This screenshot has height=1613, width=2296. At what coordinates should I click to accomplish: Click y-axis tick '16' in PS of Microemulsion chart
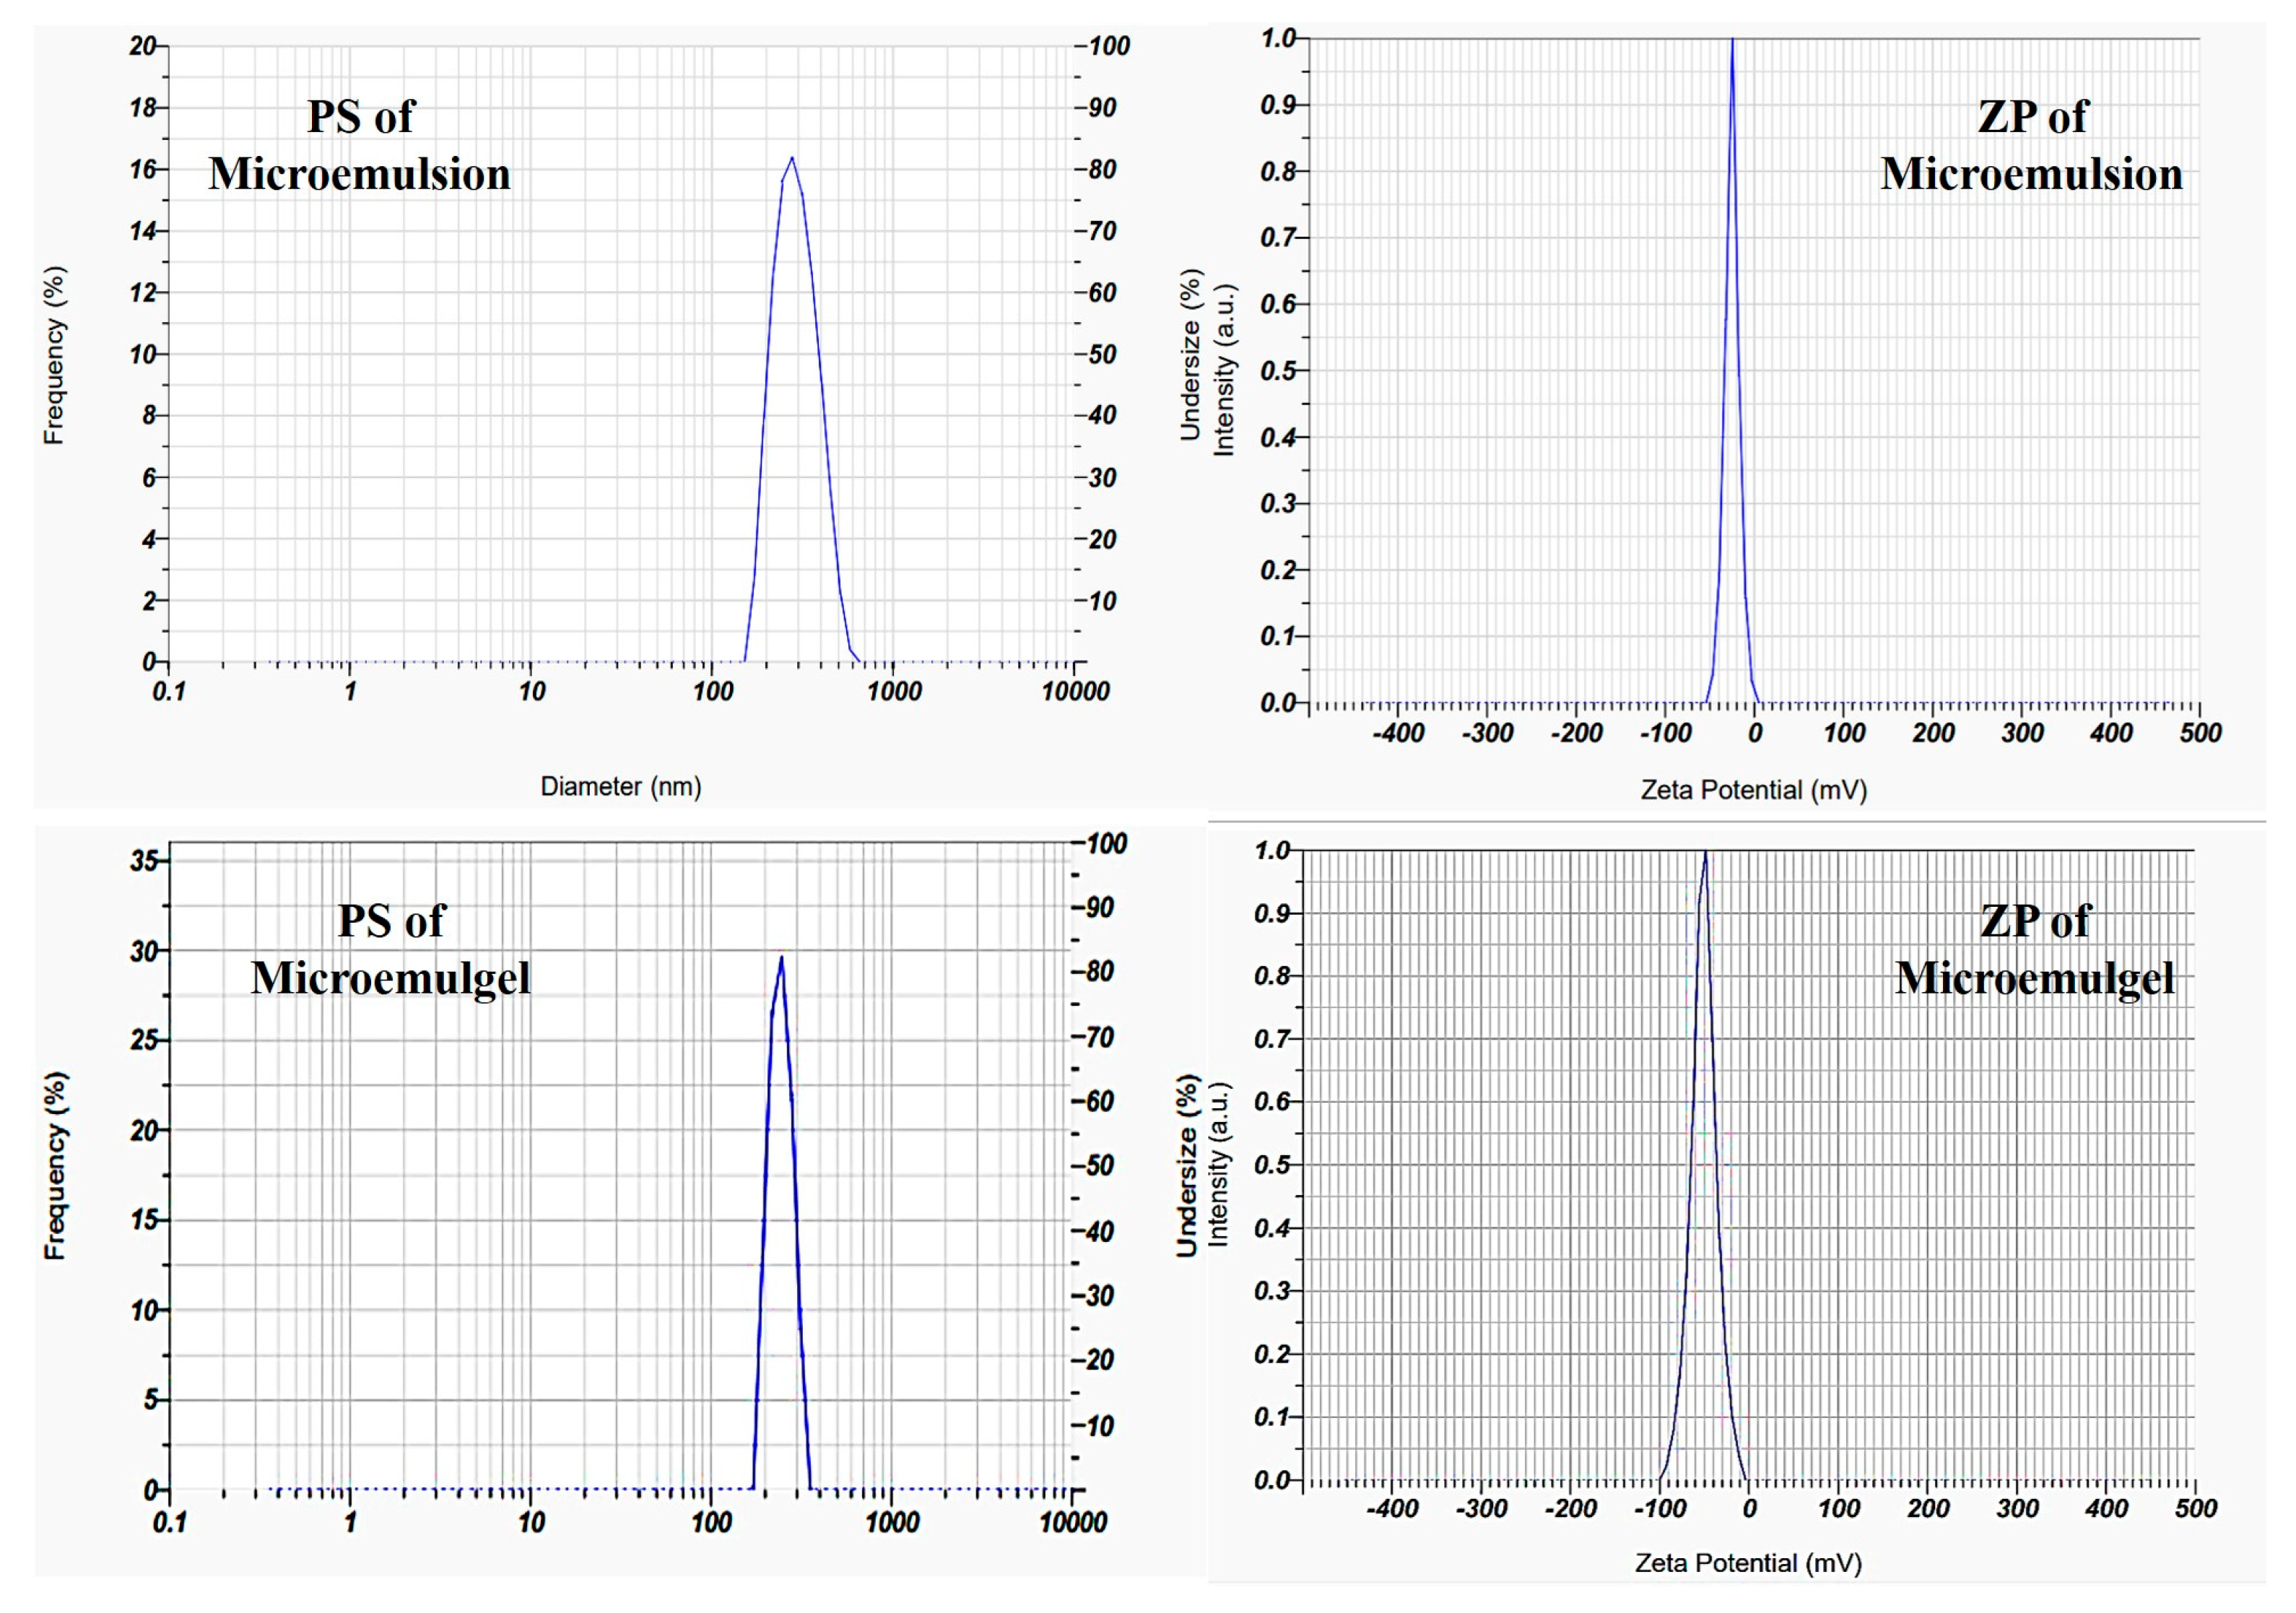143,169
